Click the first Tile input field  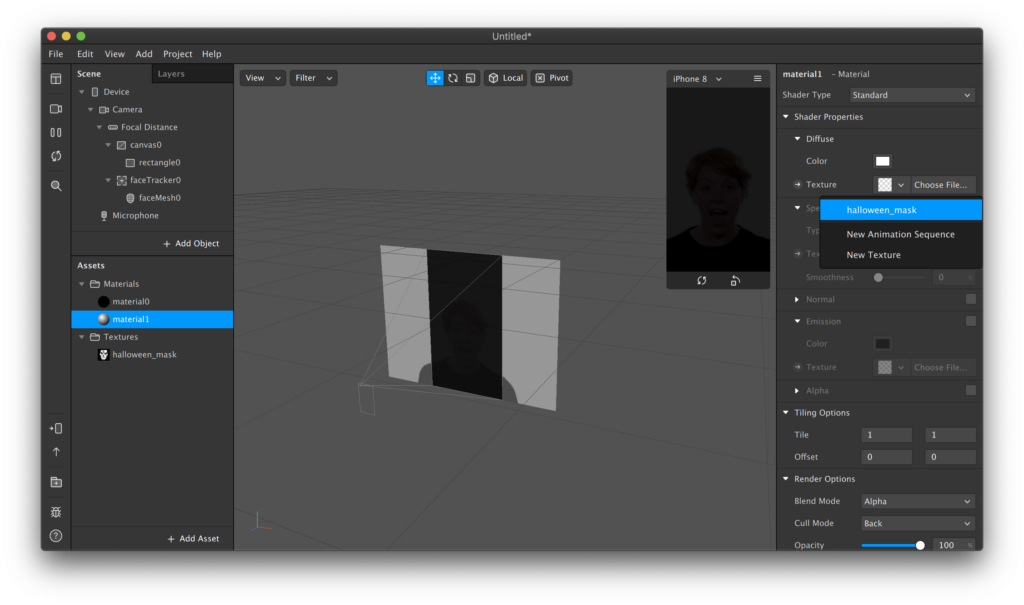[886, 435]
